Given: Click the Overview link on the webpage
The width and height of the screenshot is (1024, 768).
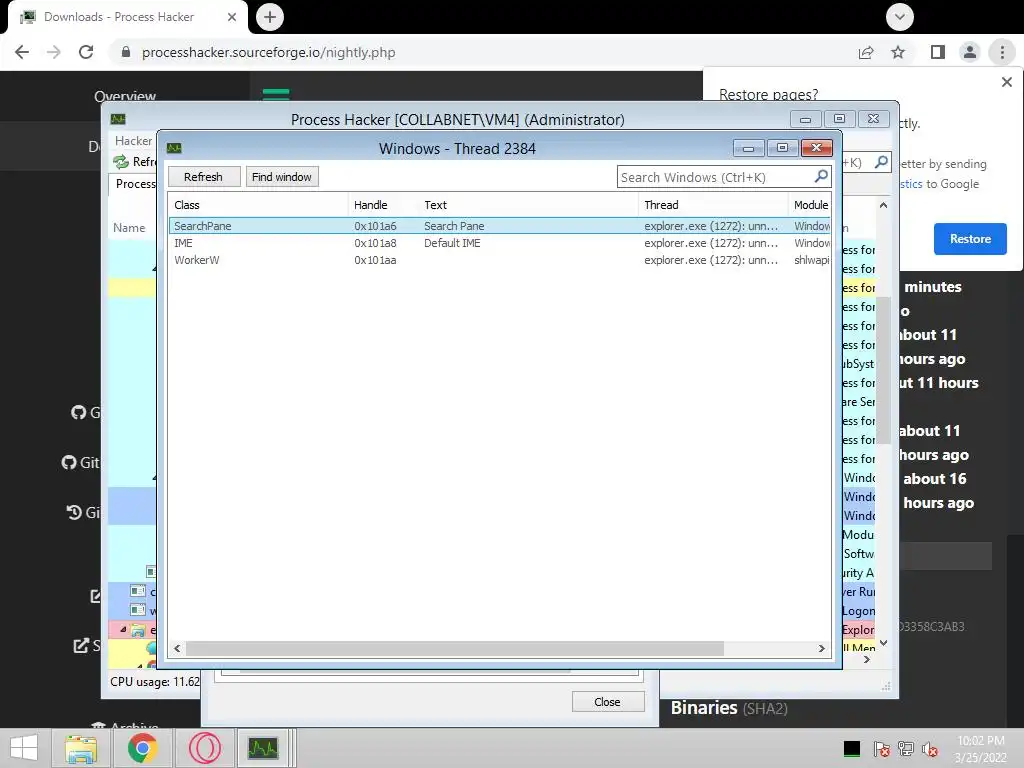Looking at the screenshot, I should click(125, 96).
